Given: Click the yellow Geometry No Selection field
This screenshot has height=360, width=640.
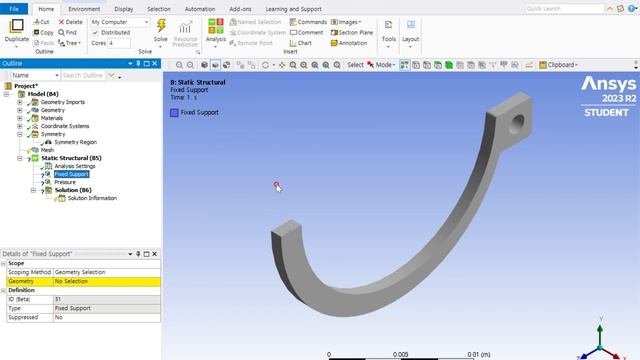Looking at the screenshot, I should (x=107, y=281).
